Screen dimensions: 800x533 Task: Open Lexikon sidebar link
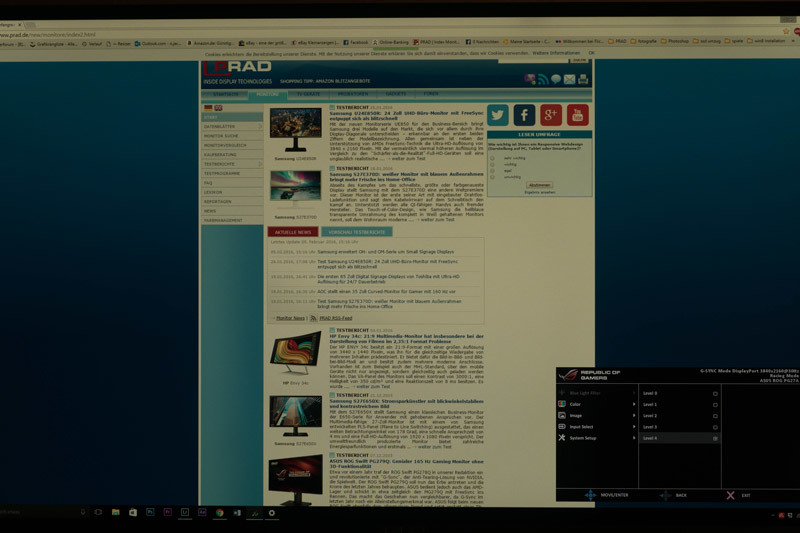[x=232, y=192]
